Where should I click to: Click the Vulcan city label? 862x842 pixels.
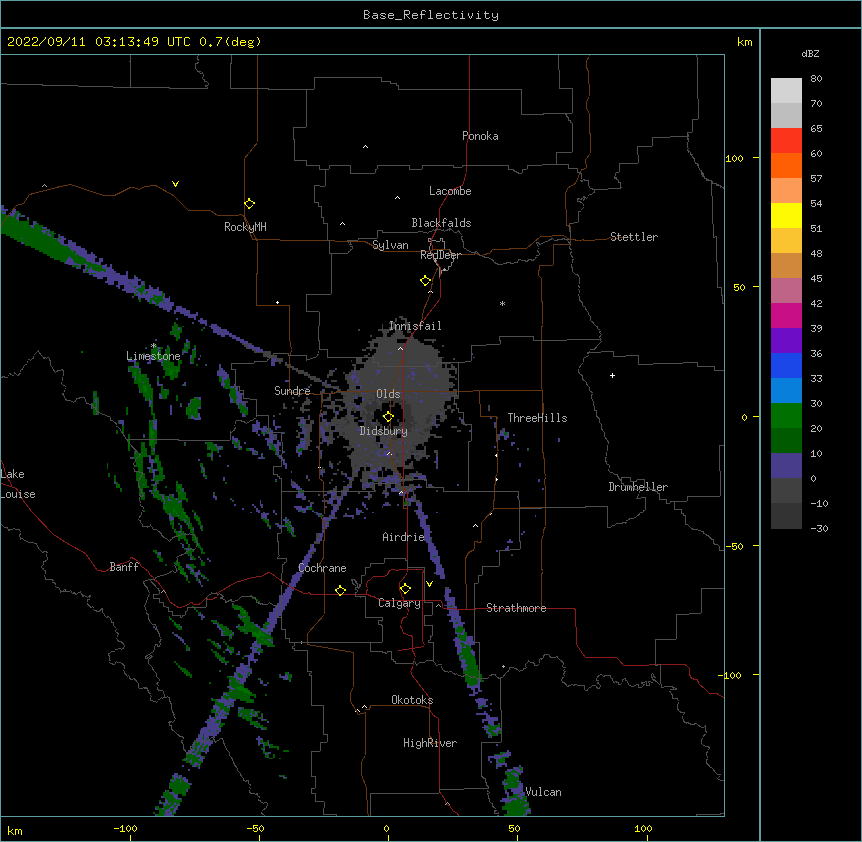(x=543, y=792)
